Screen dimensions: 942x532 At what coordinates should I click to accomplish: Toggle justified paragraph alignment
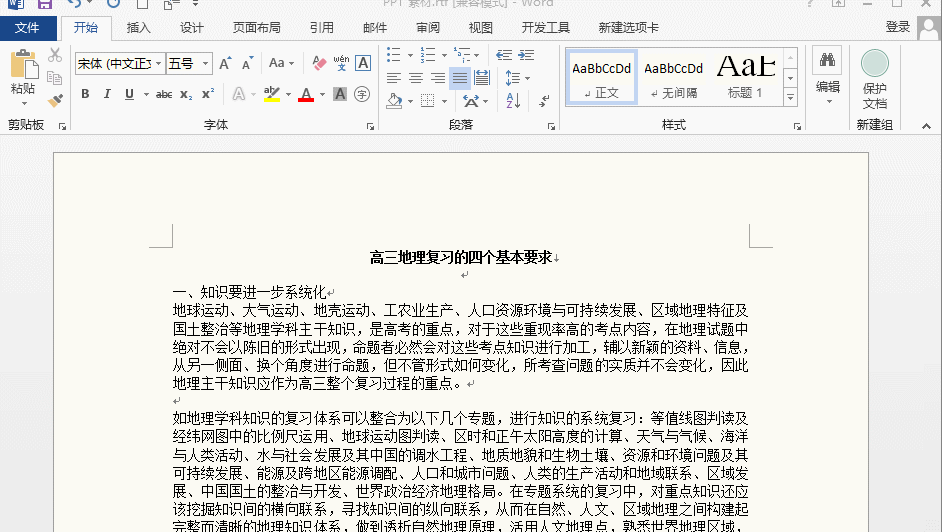click(x=459, y=78)
